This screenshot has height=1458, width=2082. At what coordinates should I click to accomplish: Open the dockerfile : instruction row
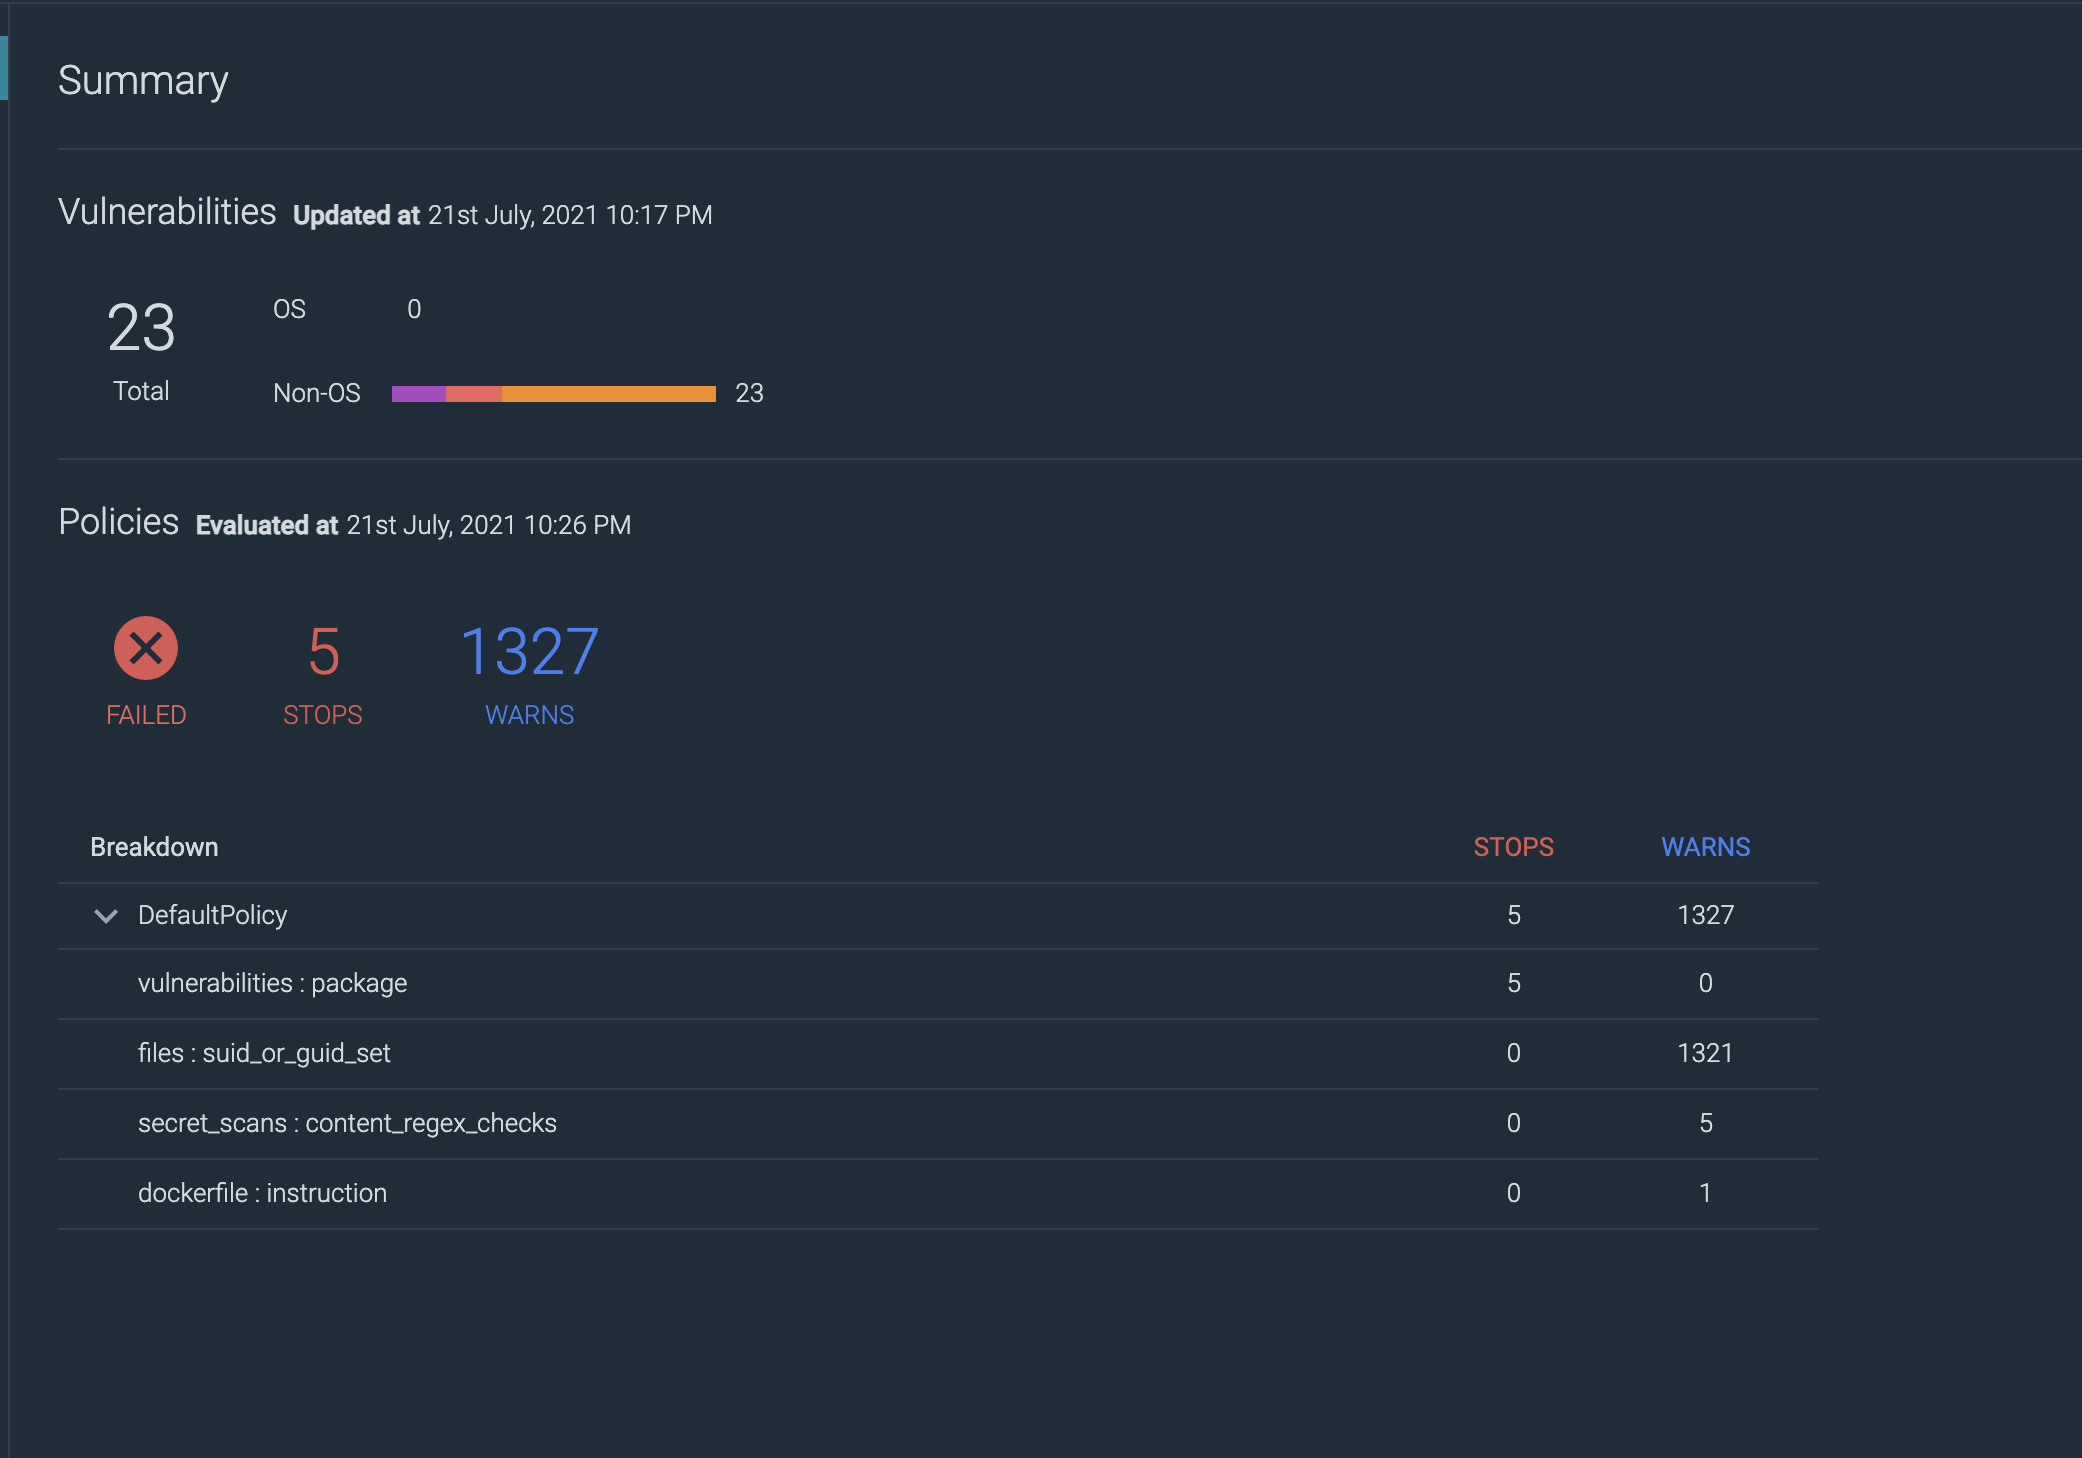(x=938, y=1194)
